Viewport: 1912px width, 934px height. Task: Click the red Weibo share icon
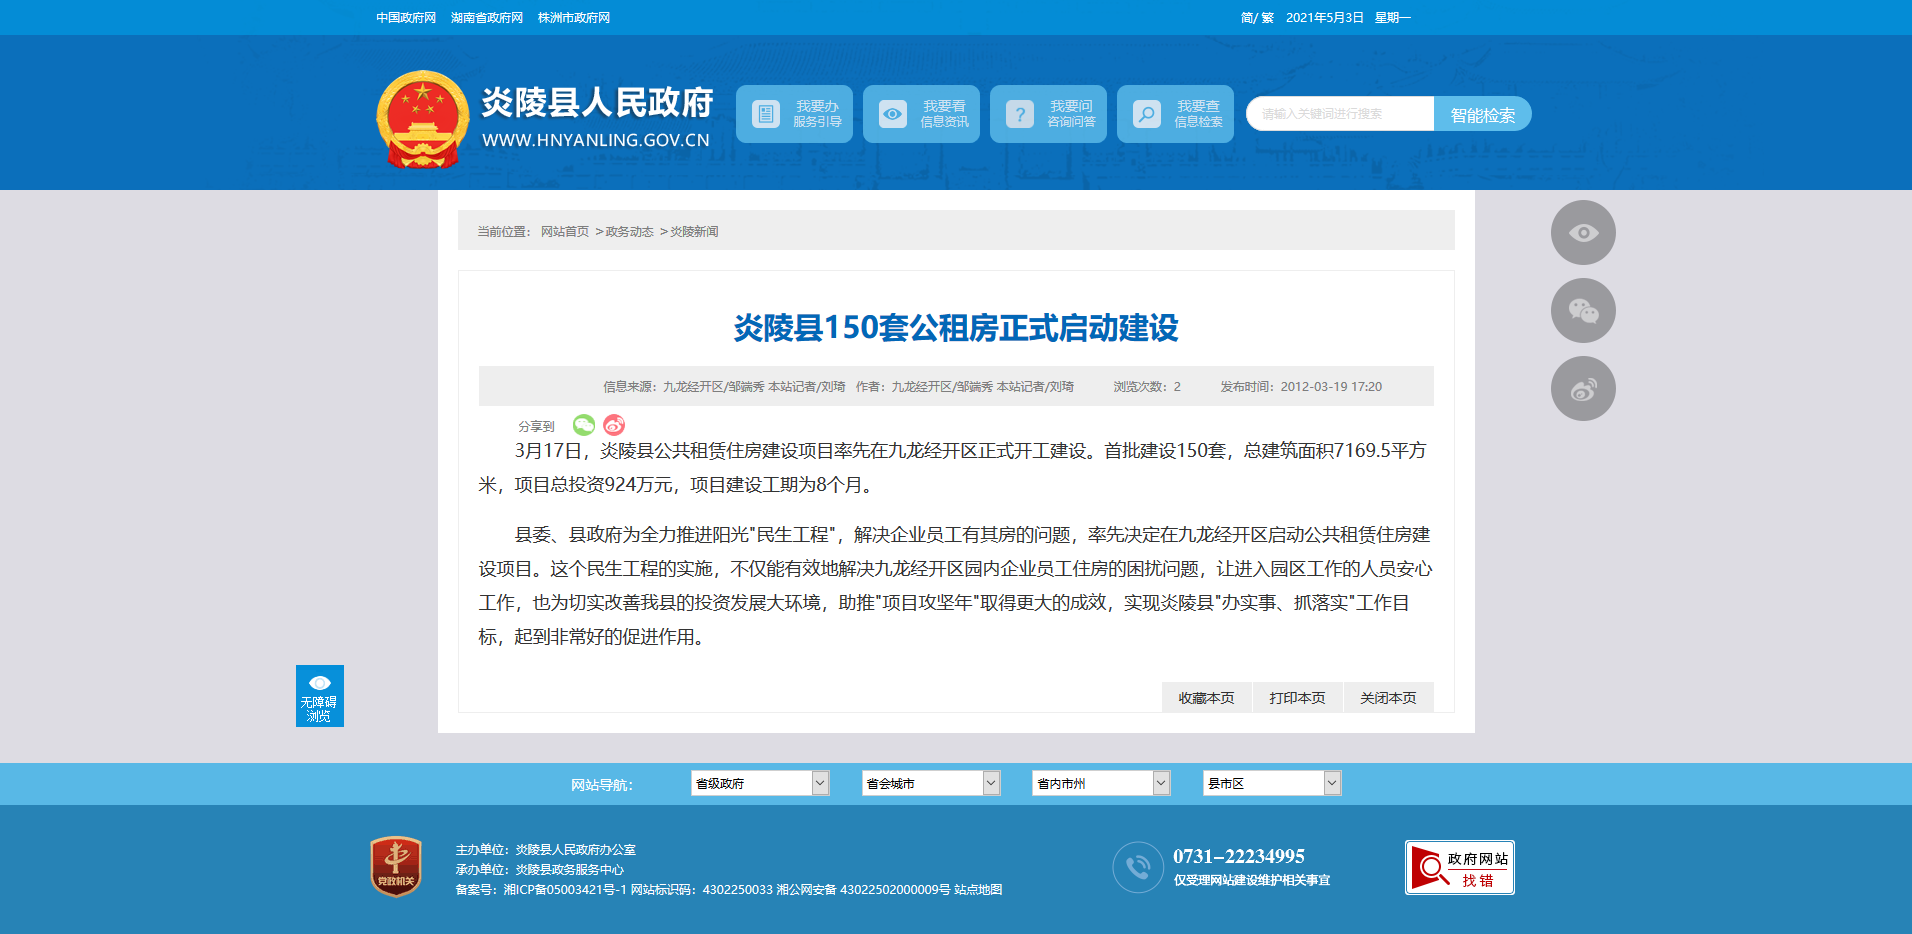click(614, 425)
